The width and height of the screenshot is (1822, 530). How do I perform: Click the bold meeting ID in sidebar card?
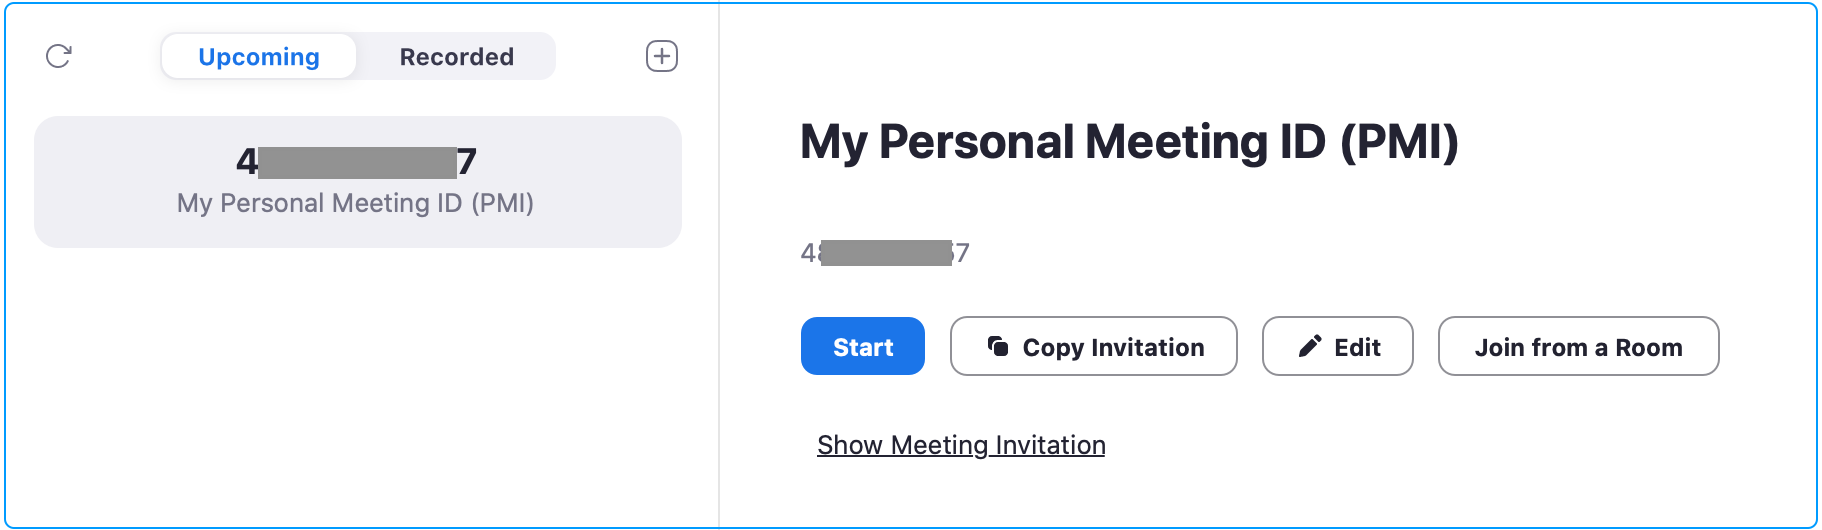[x=357, y=162]
